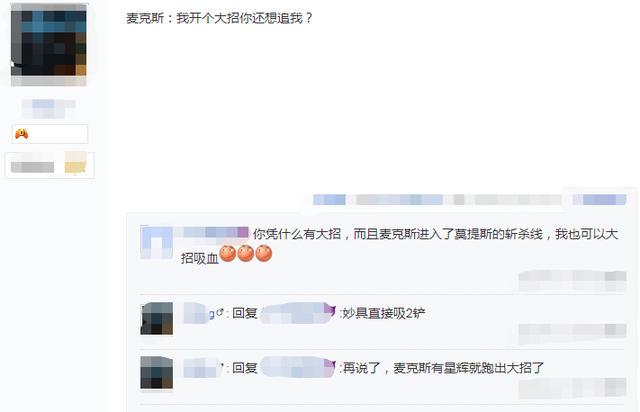The image size is (640, 412).
Task: Open avatar beside the 再说了 comment
Action: click(x=156, y=373)
